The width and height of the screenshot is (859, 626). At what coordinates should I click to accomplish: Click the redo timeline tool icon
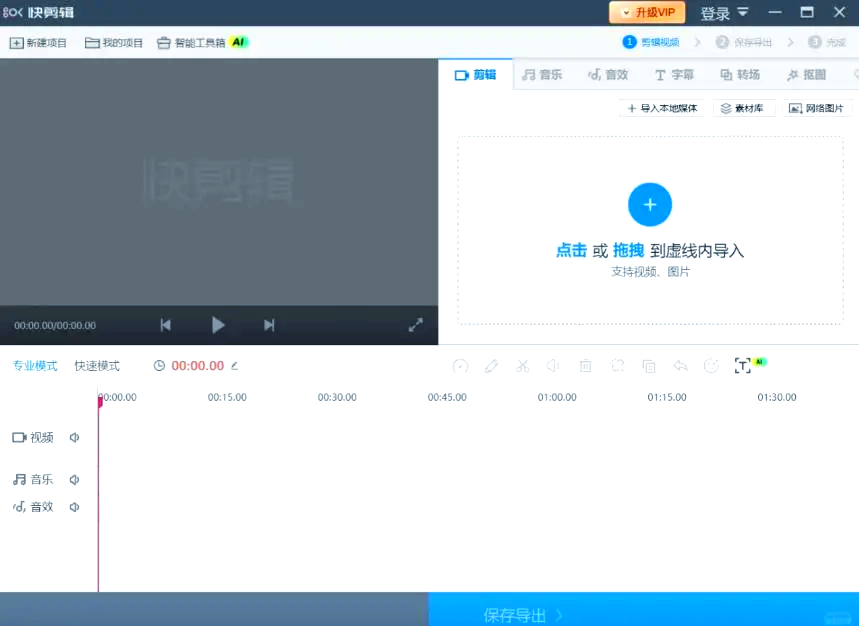[x=711, y=366]
